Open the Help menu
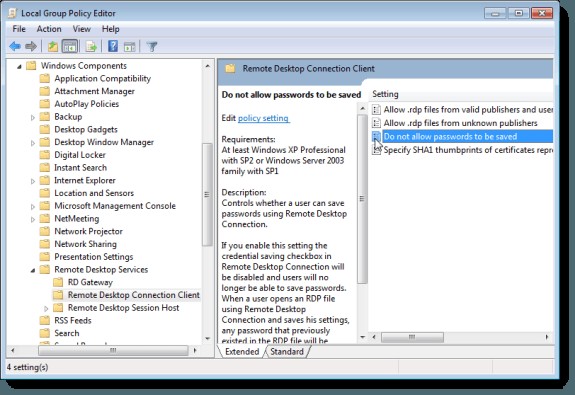The height and width of the screenshot is (395, 575). 110,29
